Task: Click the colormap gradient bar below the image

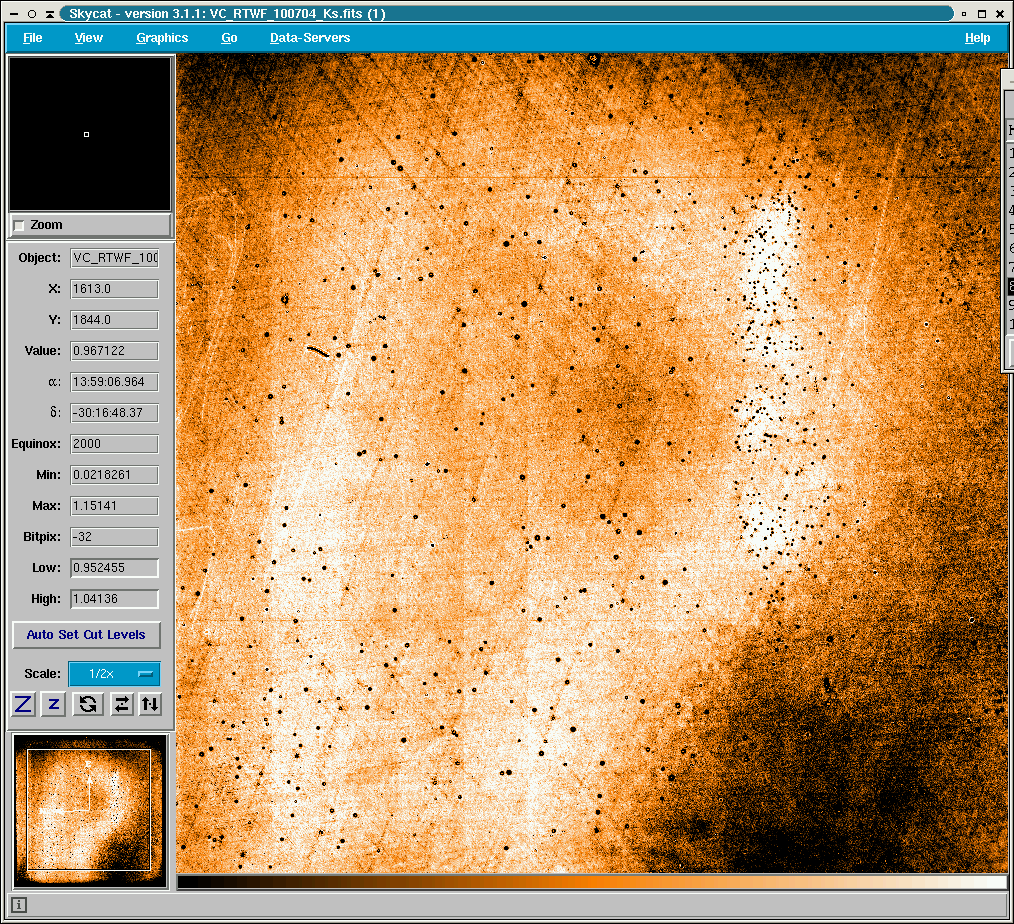Action: coord(591,882)
